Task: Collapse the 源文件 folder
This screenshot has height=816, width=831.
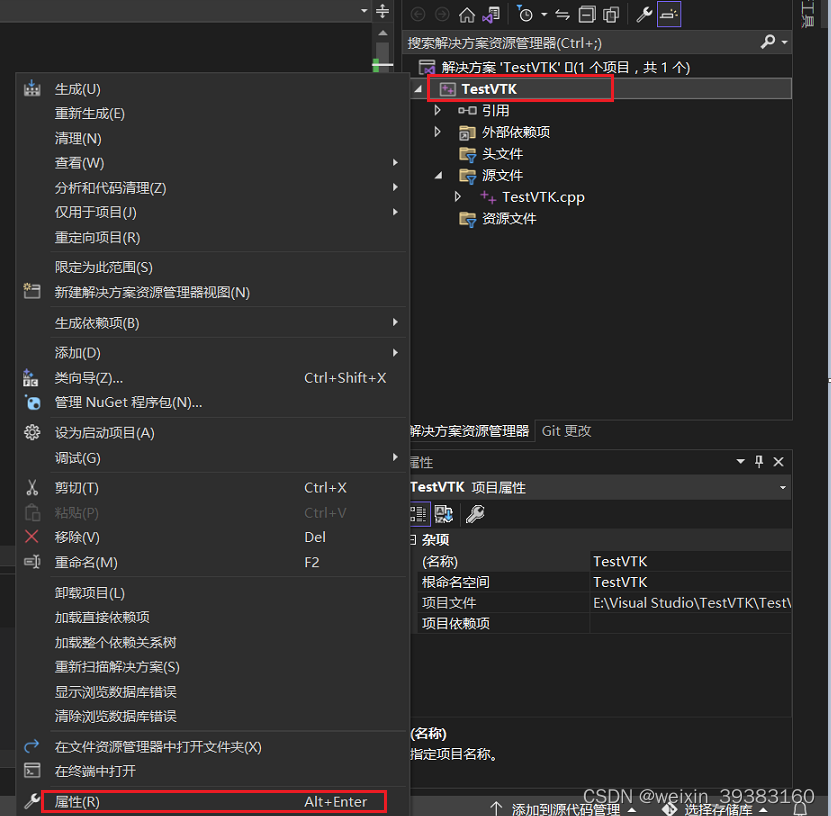Action: pyautogui.click(x=438, y=175)
